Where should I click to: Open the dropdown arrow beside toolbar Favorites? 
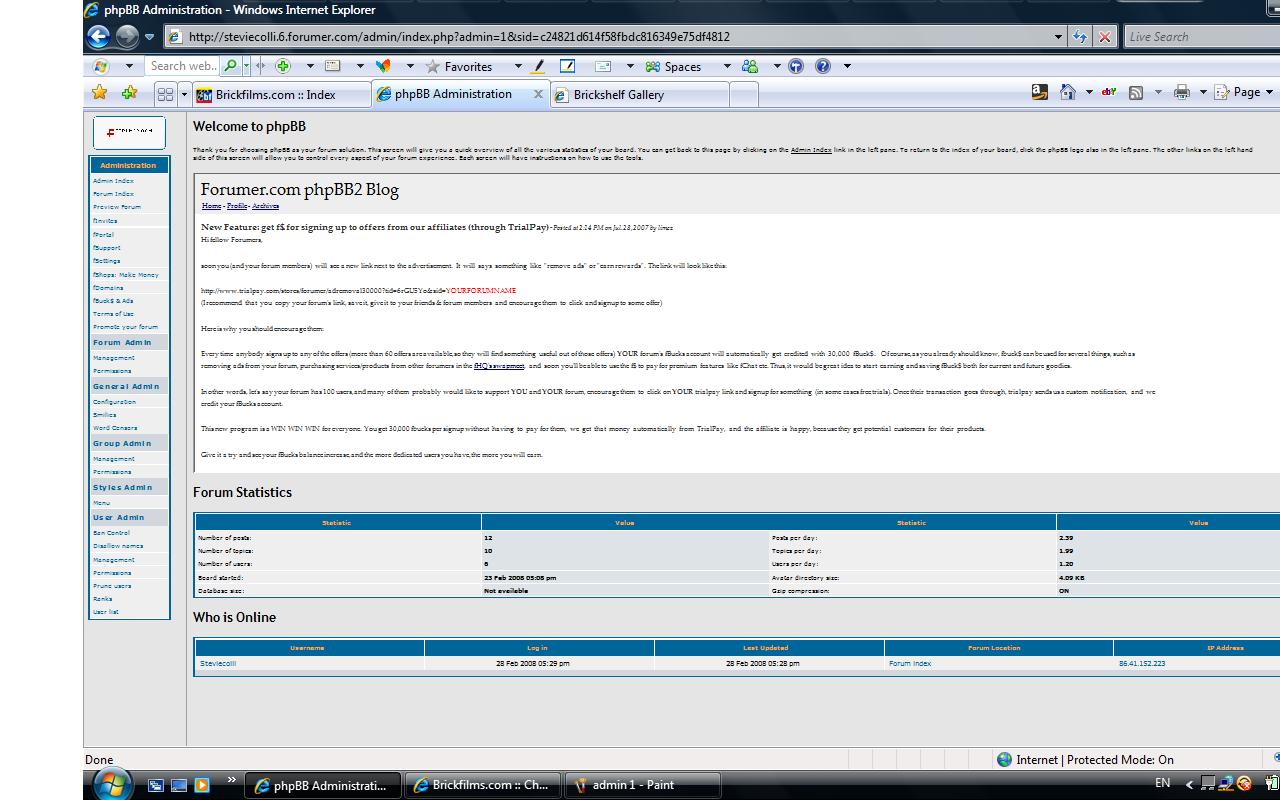click(x=518, y=66)
